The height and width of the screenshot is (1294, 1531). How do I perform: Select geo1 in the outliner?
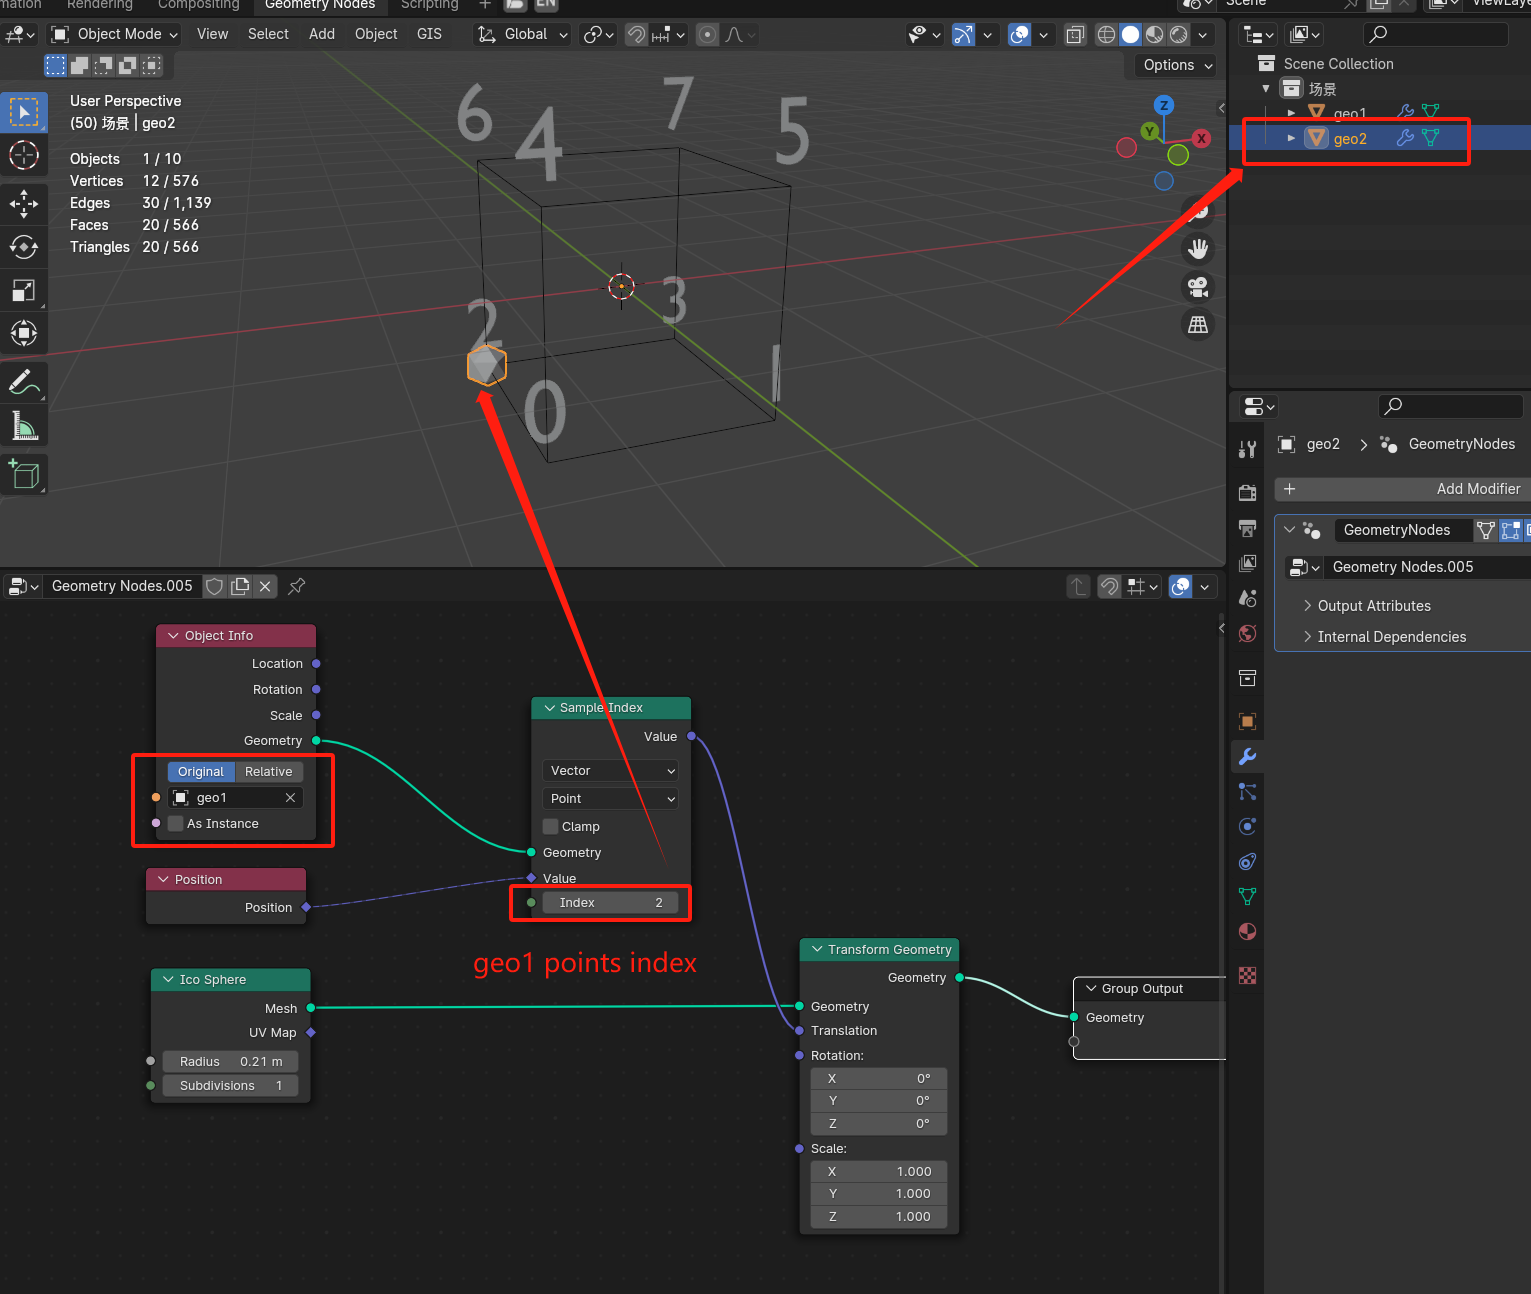coord(1349,113)
